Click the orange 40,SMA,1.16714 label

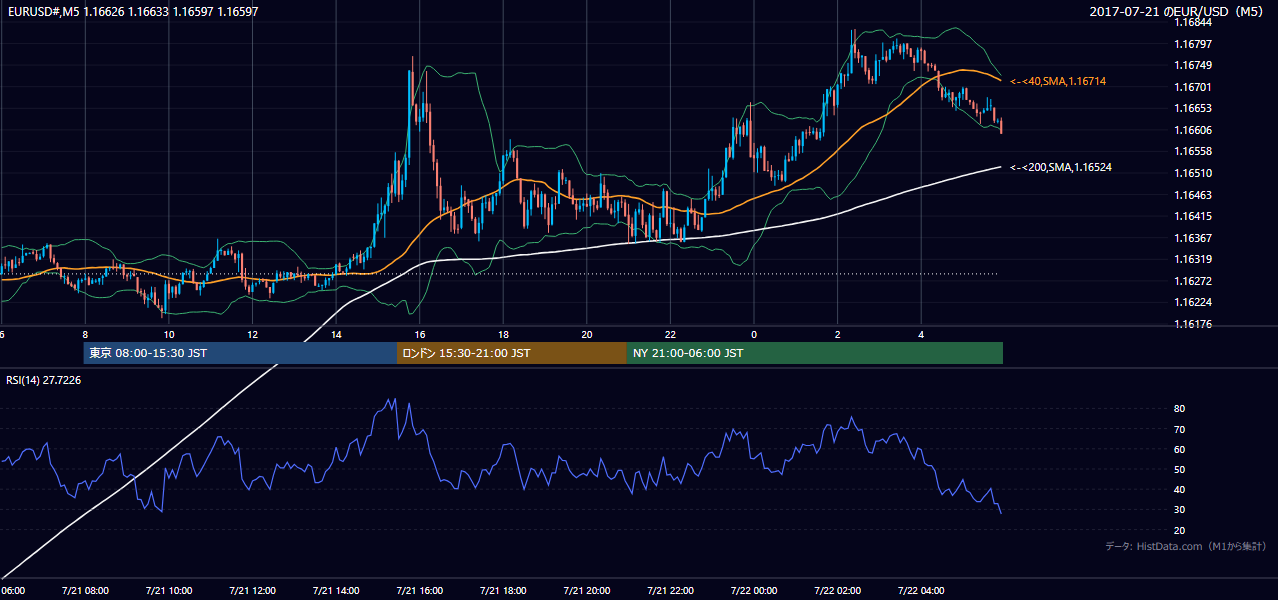pos(1058,81)
